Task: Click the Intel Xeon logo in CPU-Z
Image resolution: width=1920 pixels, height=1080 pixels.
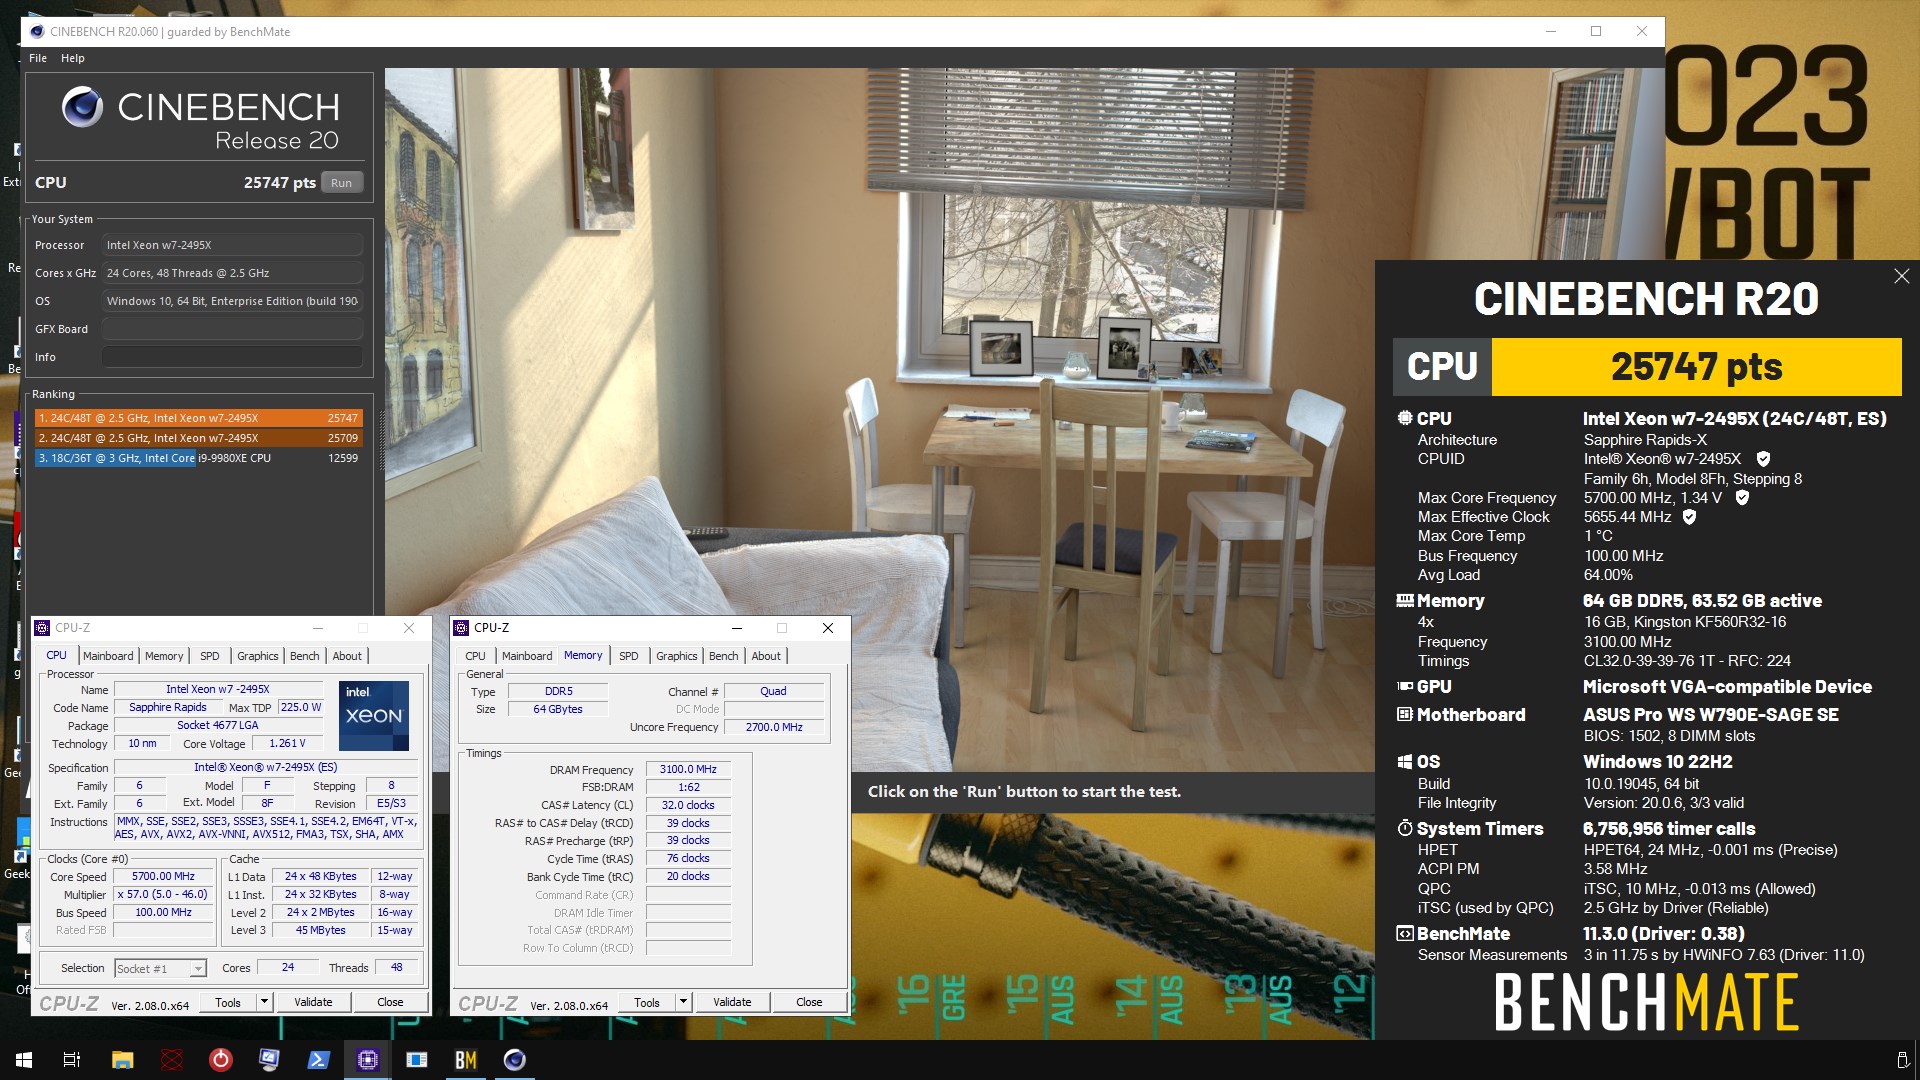Action: pos(374,716)
